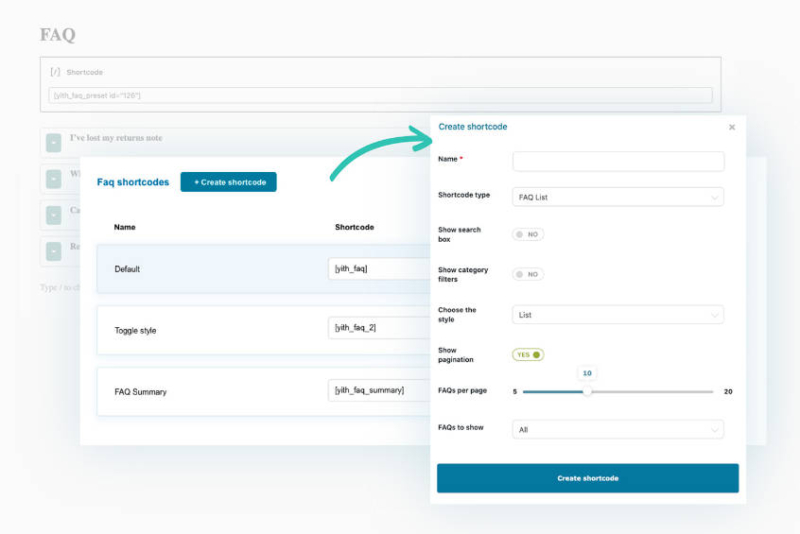Viewport: 800px width, 534px height.
Task: Click the slider value bubble showing 10
Action: click(587, 373)
